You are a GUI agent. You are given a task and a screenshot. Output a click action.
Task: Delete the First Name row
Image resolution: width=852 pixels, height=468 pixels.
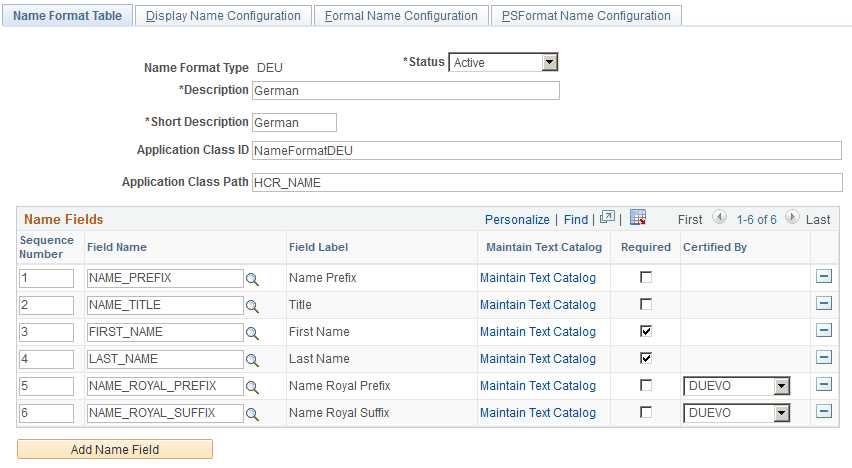824,330
